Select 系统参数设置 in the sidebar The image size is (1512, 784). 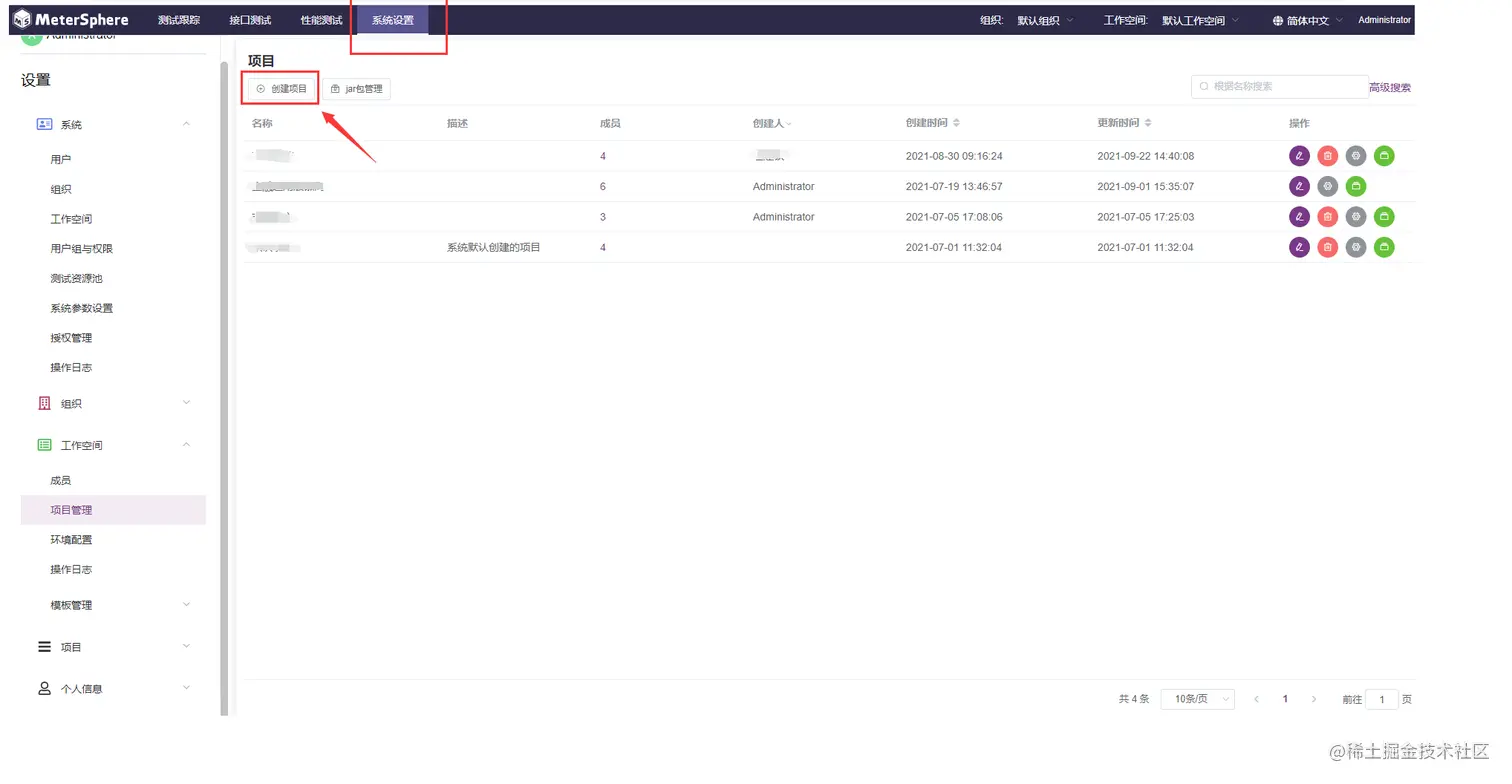(82, 308)
